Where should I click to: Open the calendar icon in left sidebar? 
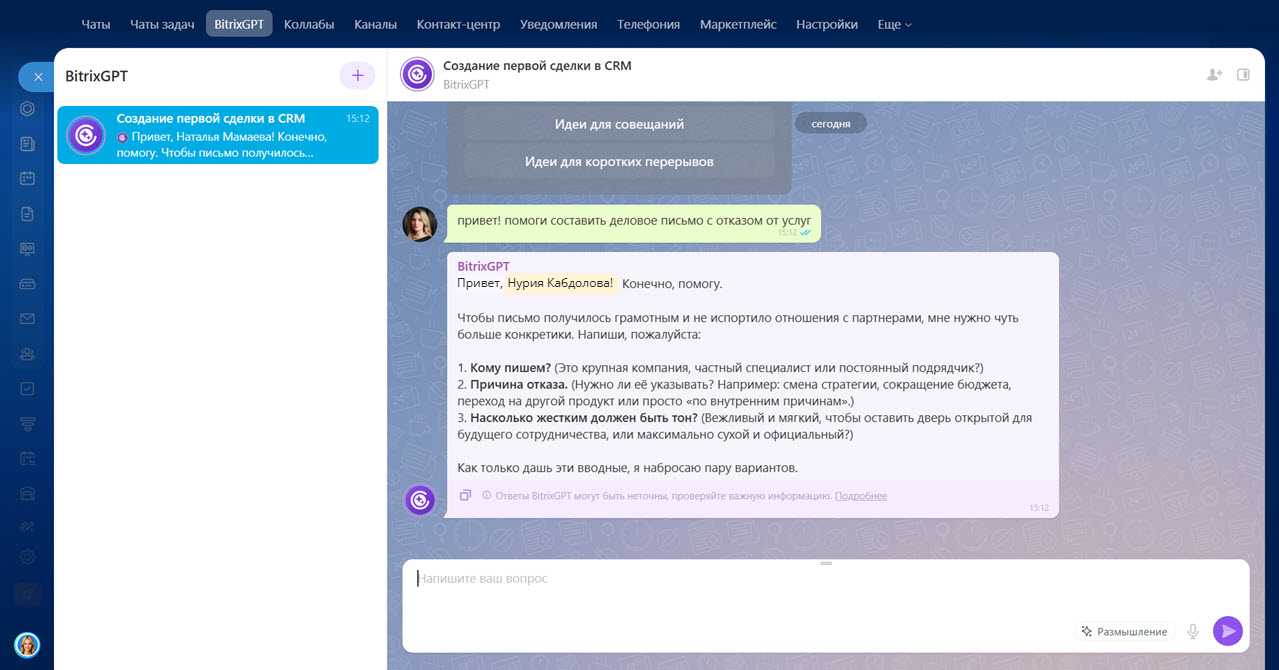(28, 179)
